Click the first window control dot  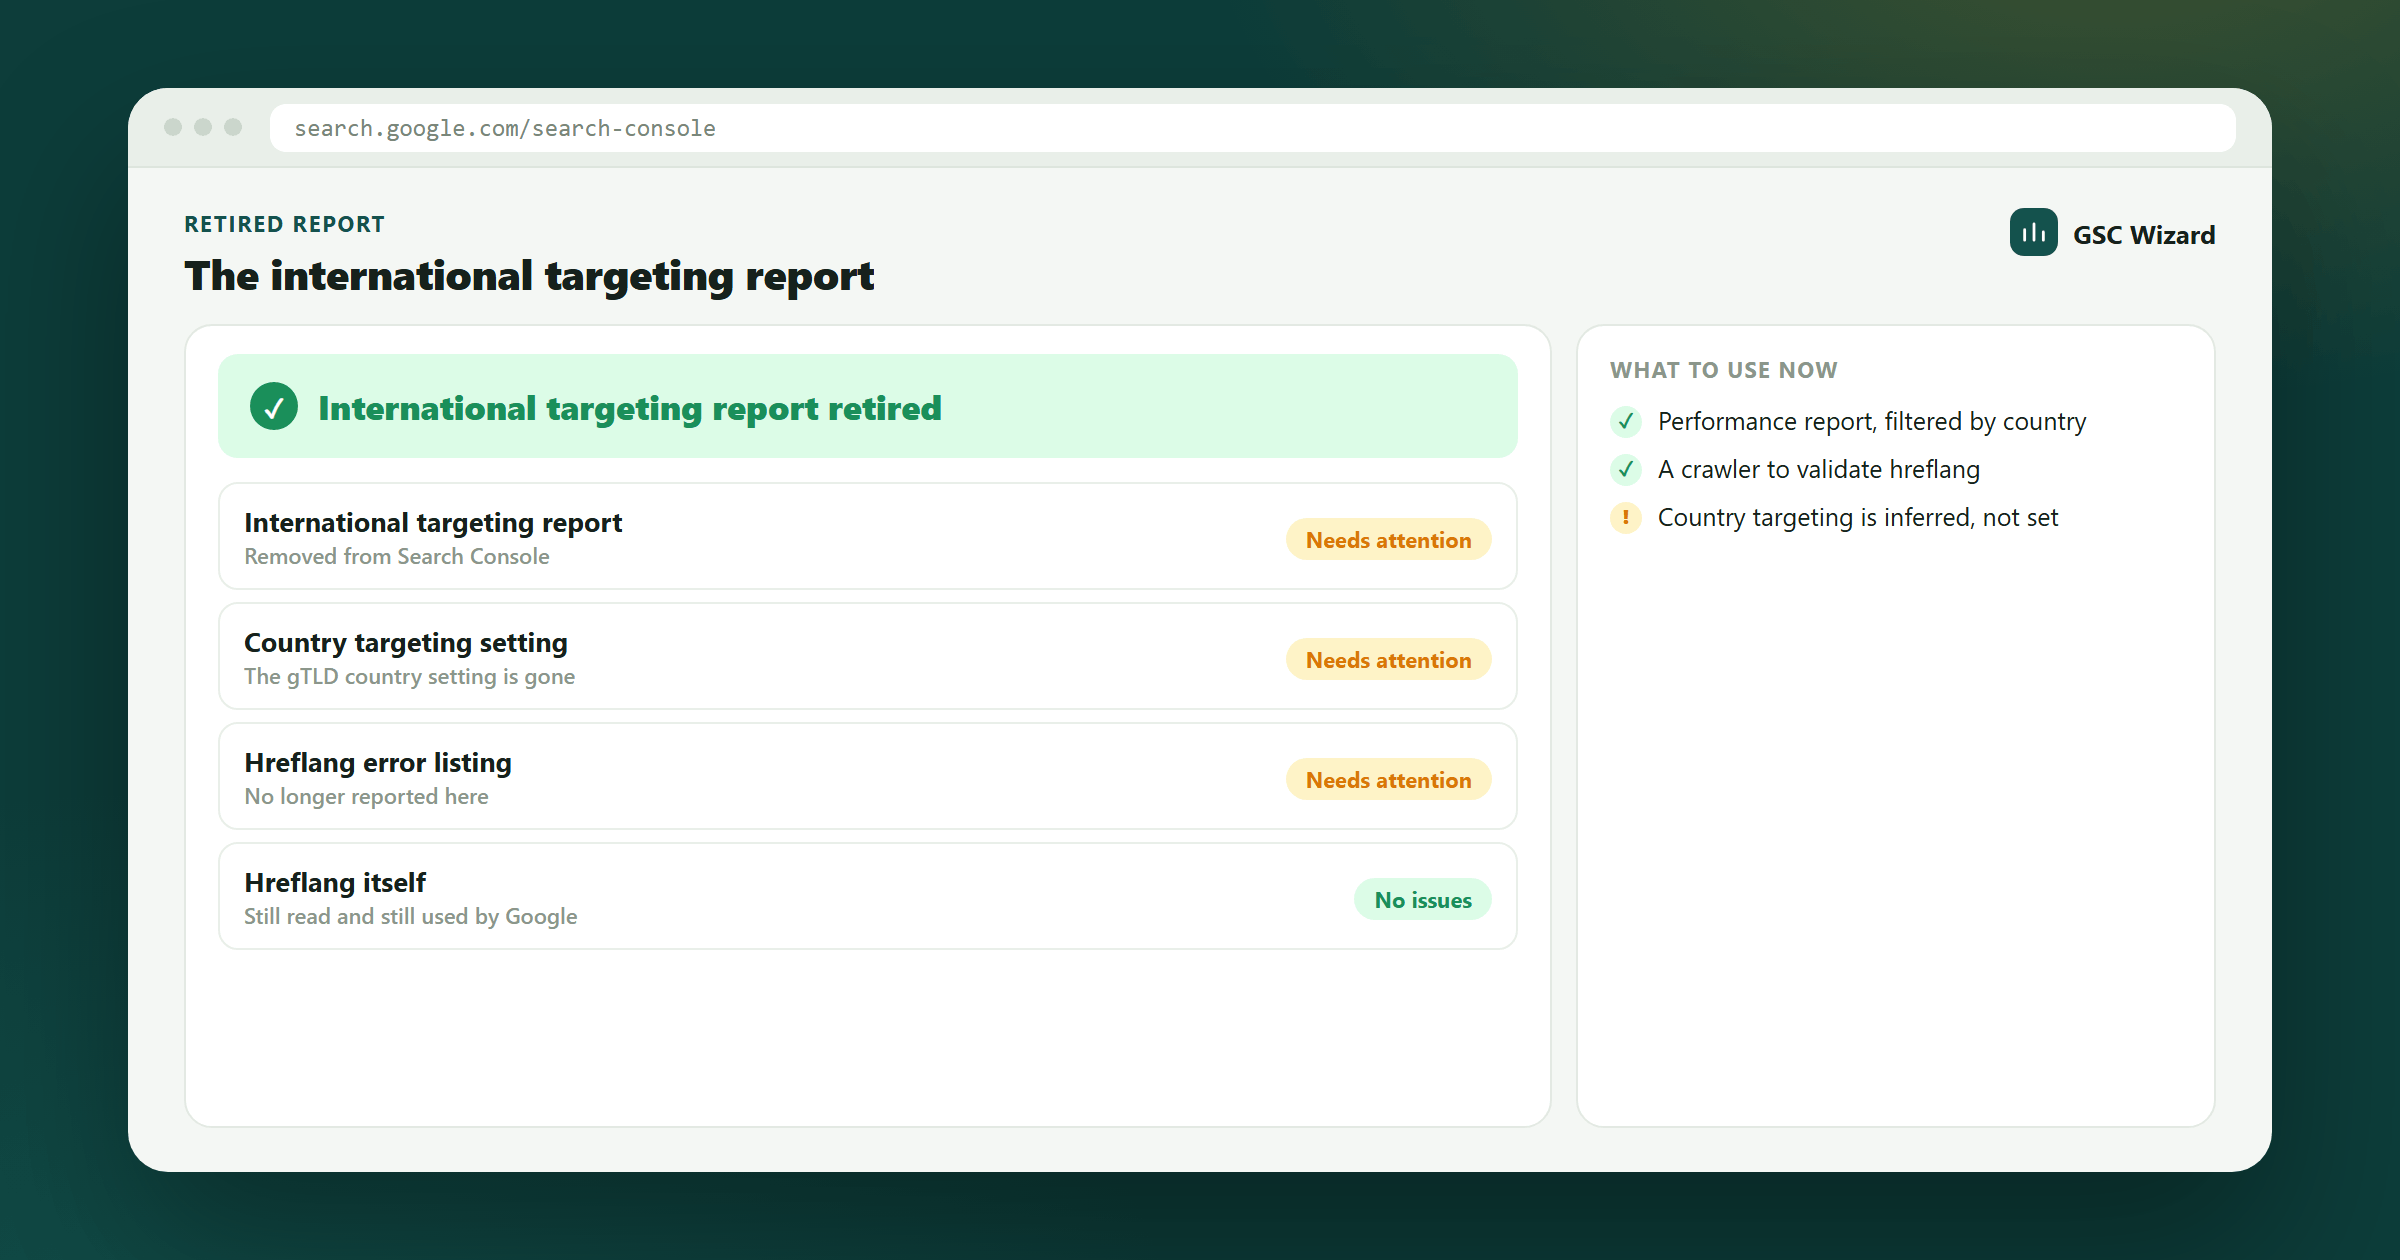[x=173, y=127]
